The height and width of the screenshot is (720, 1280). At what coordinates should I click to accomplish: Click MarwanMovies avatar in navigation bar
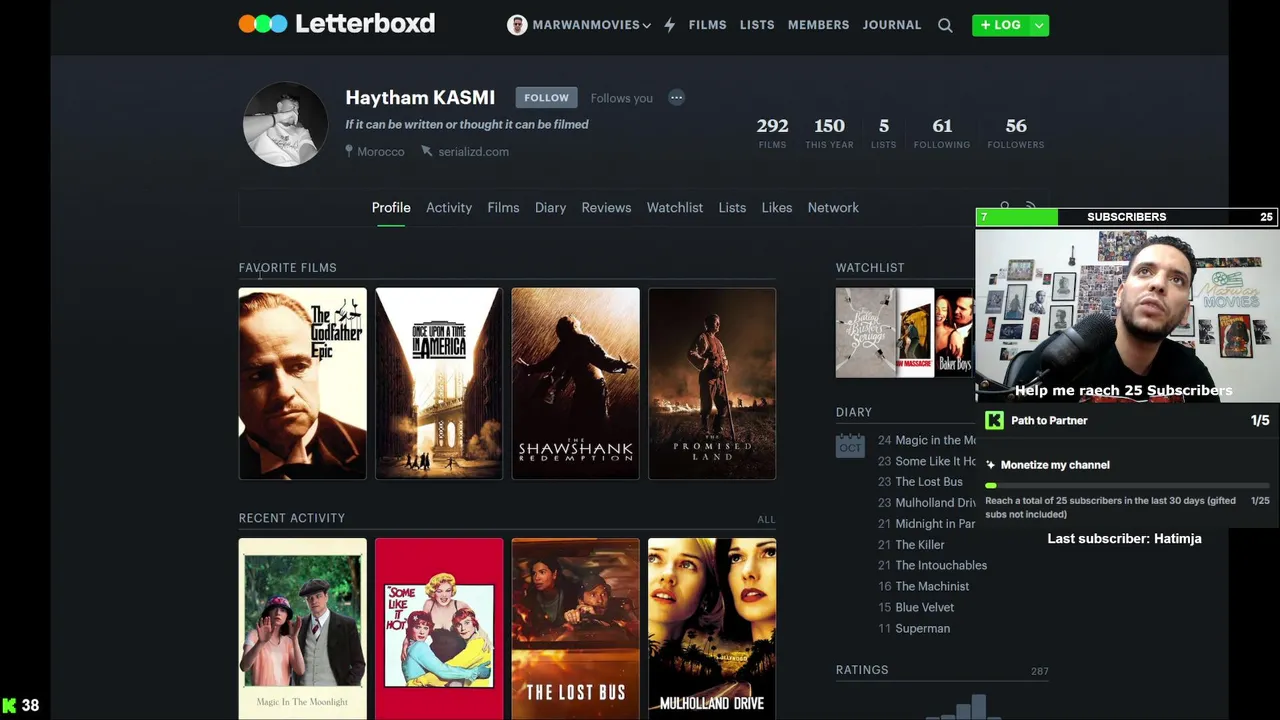point(517,25)
